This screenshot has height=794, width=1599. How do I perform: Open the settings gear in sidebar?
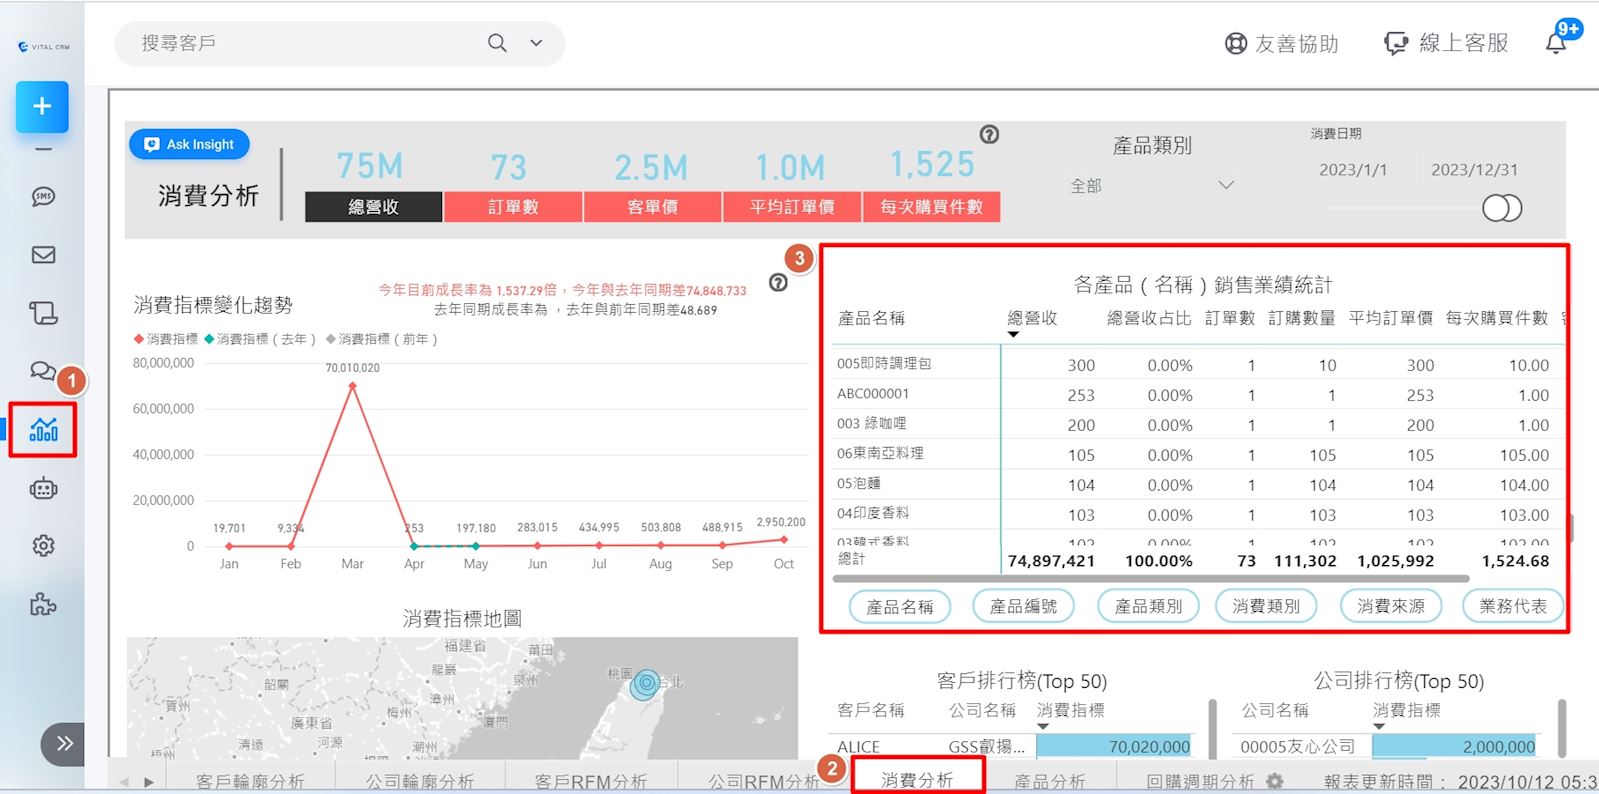pyautogui.click(x=43, y=546)
